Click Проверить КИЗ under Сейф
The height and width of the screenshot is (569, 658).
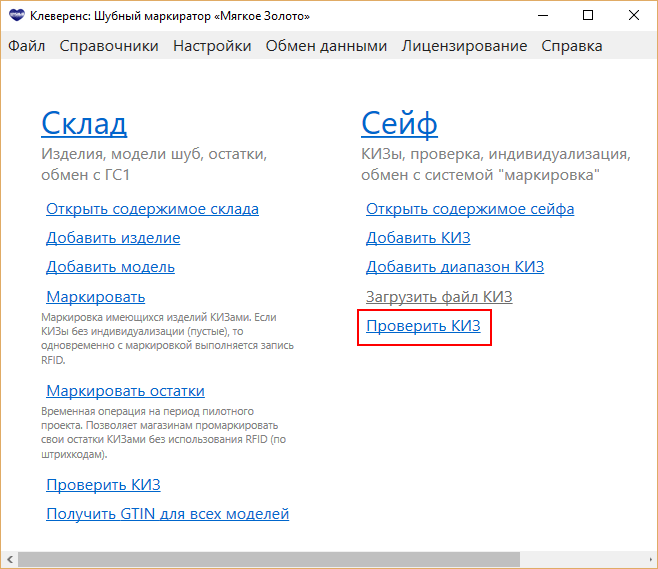423,326
